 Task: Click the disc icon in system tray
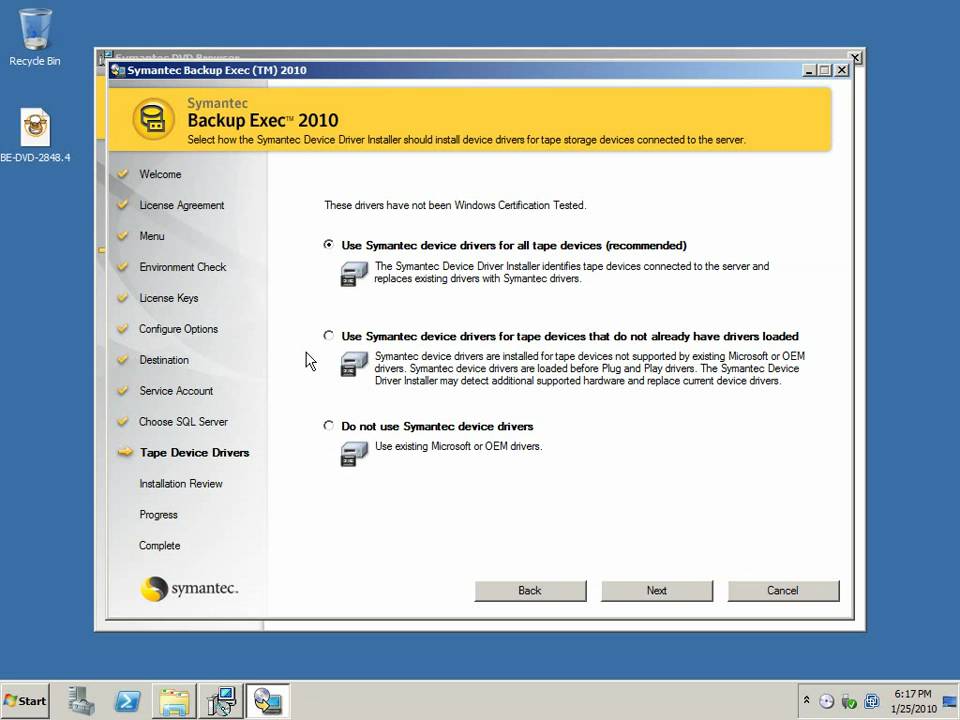[827, 702]
